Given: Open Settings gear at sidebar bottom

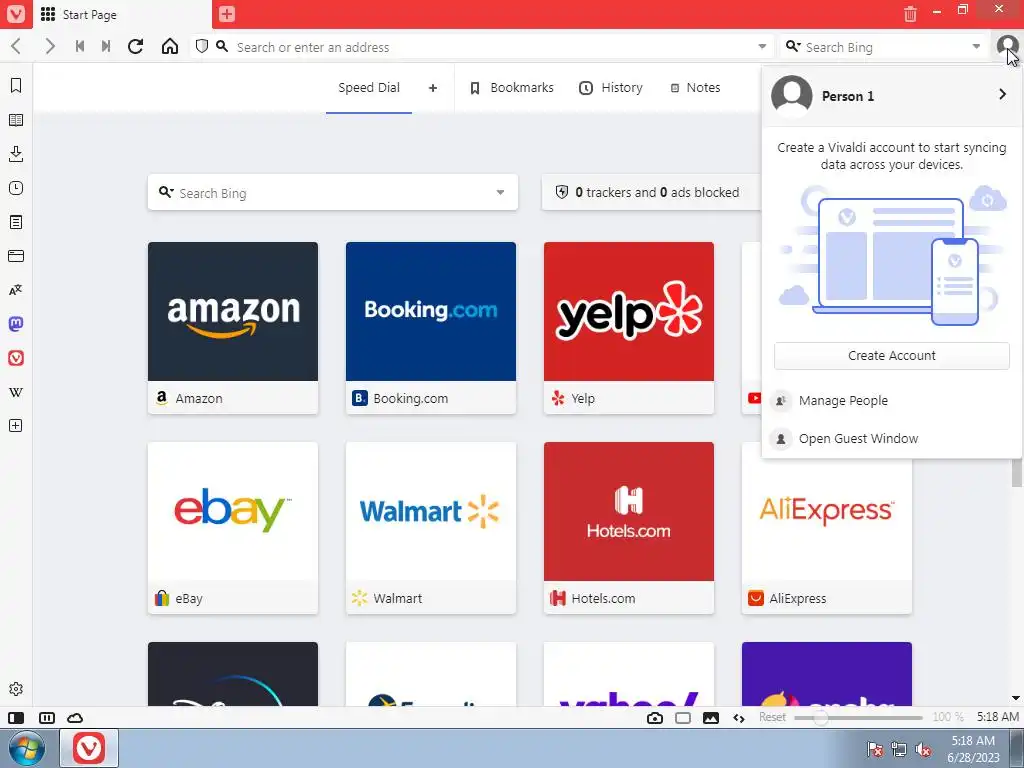Looking at the screenshot, I should click(x=16, y=689).
